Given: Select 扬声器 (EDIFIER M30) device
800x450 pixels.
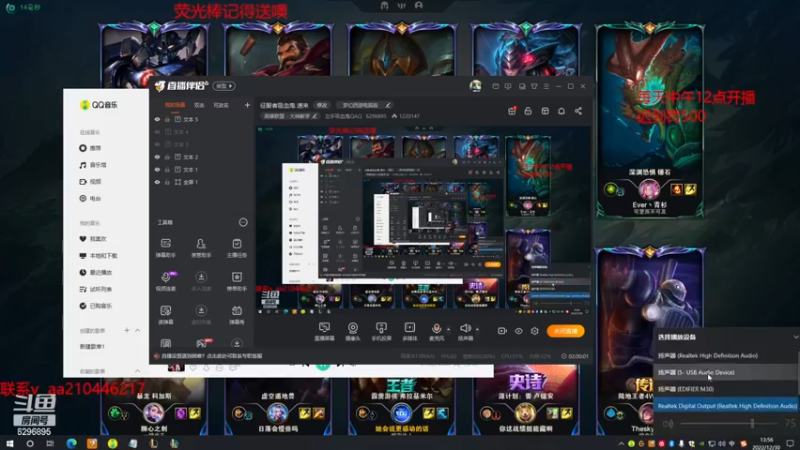Looking at the screenshot, I should (x=726, y=389).
